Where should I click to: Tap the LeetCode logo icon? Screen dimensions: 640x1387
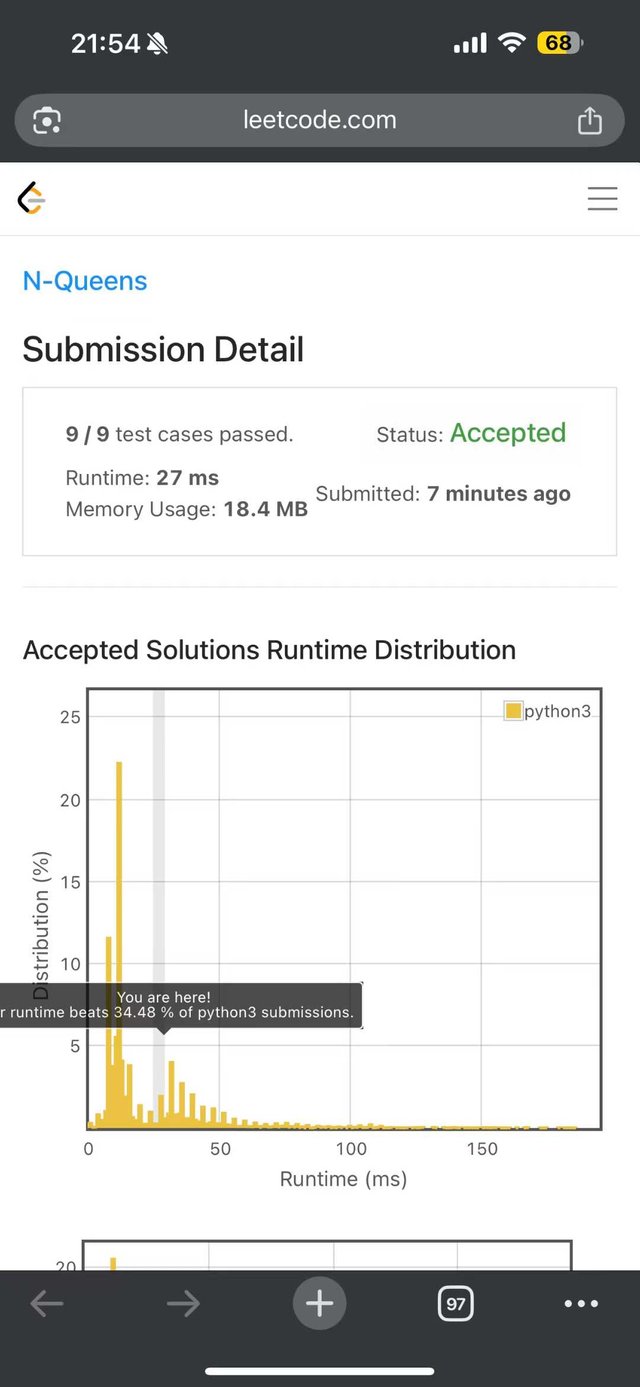(x=32, y=199)
